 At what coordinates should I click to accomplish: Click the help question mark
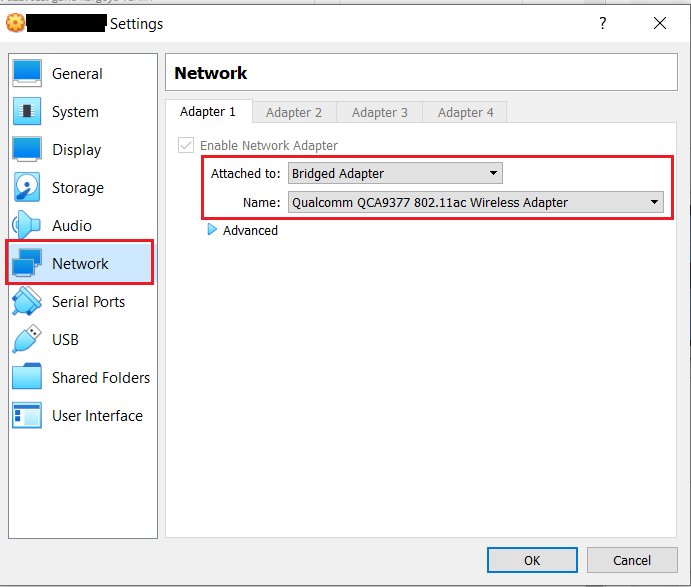[x=602, y=23]
